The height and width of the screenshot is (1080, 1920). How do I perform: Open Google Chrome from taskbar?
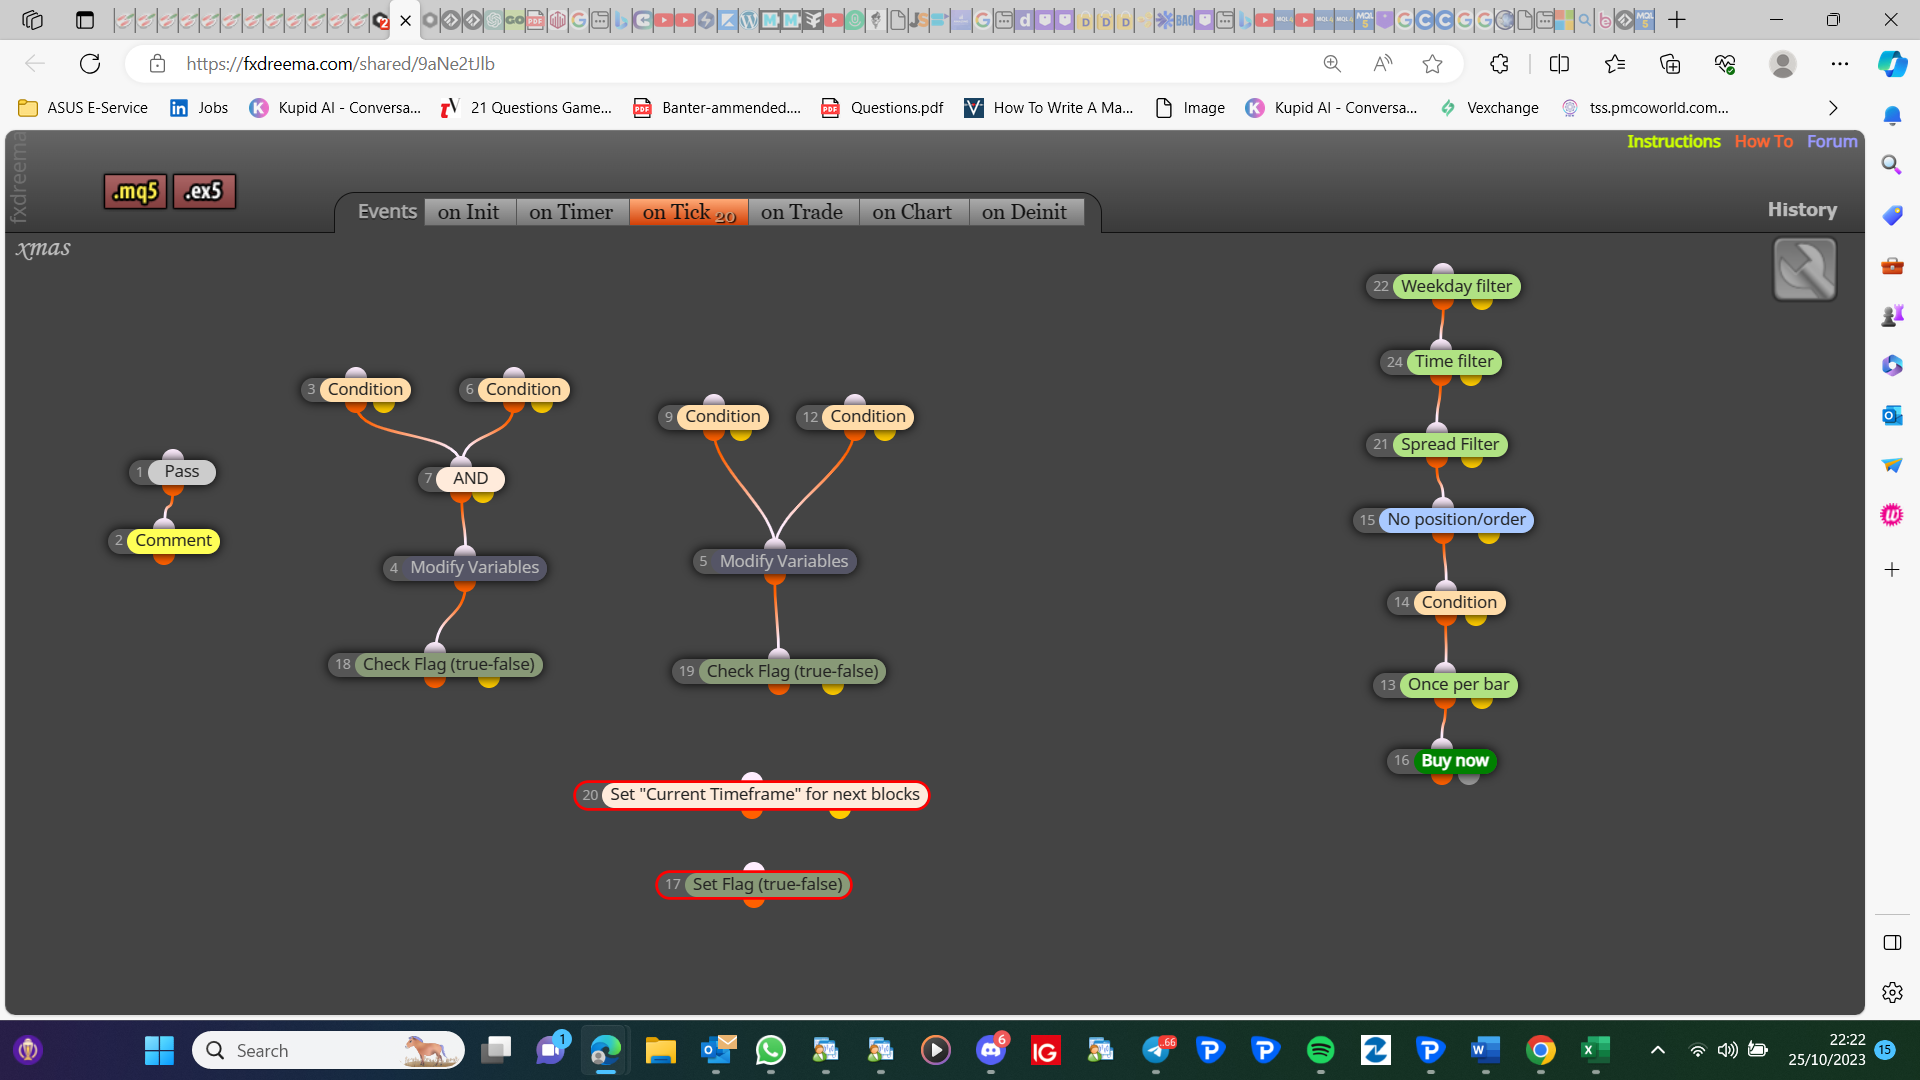(1540, 1050)
